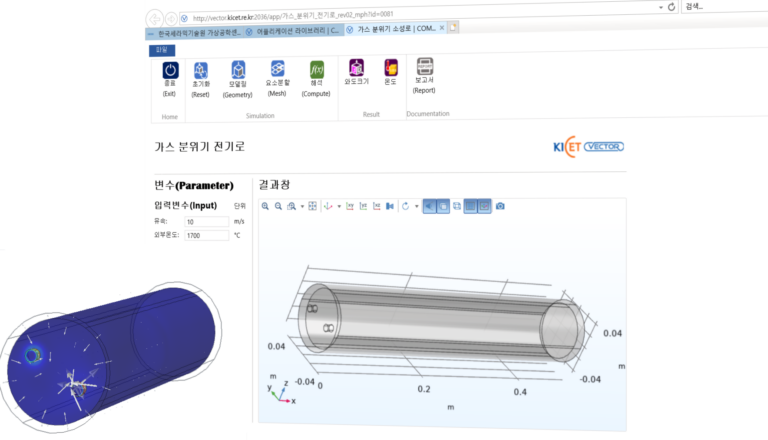Click the Exit (종료) power icon
768x440 pixels.
click(x=169, y=71)
